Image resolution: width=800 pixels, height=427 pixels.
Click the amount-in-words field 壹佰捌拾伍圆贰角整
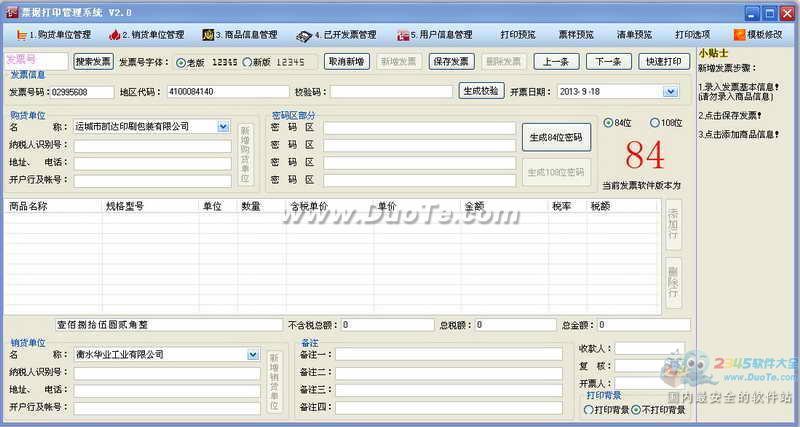tap(168, 325)
